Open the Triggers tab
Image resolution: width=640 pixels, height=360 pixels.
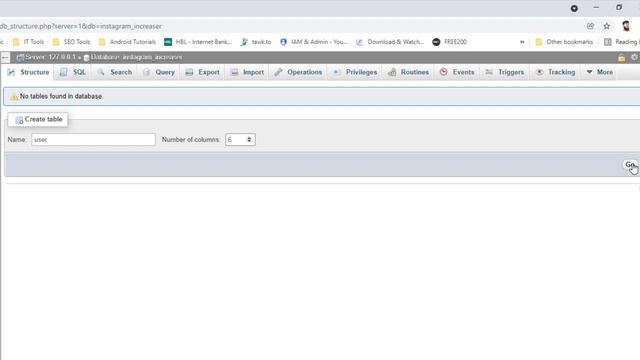tap(505, 72)
